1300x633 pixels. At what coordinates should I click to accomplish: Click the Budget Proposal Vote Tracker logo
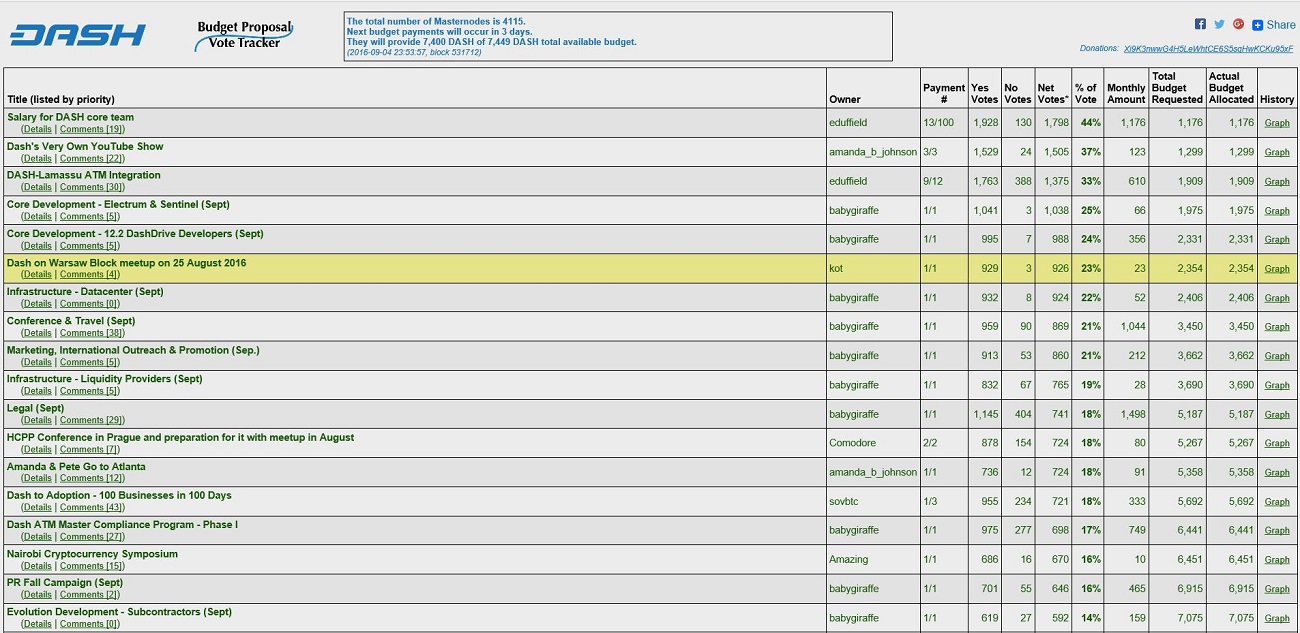tap(245, 35)
